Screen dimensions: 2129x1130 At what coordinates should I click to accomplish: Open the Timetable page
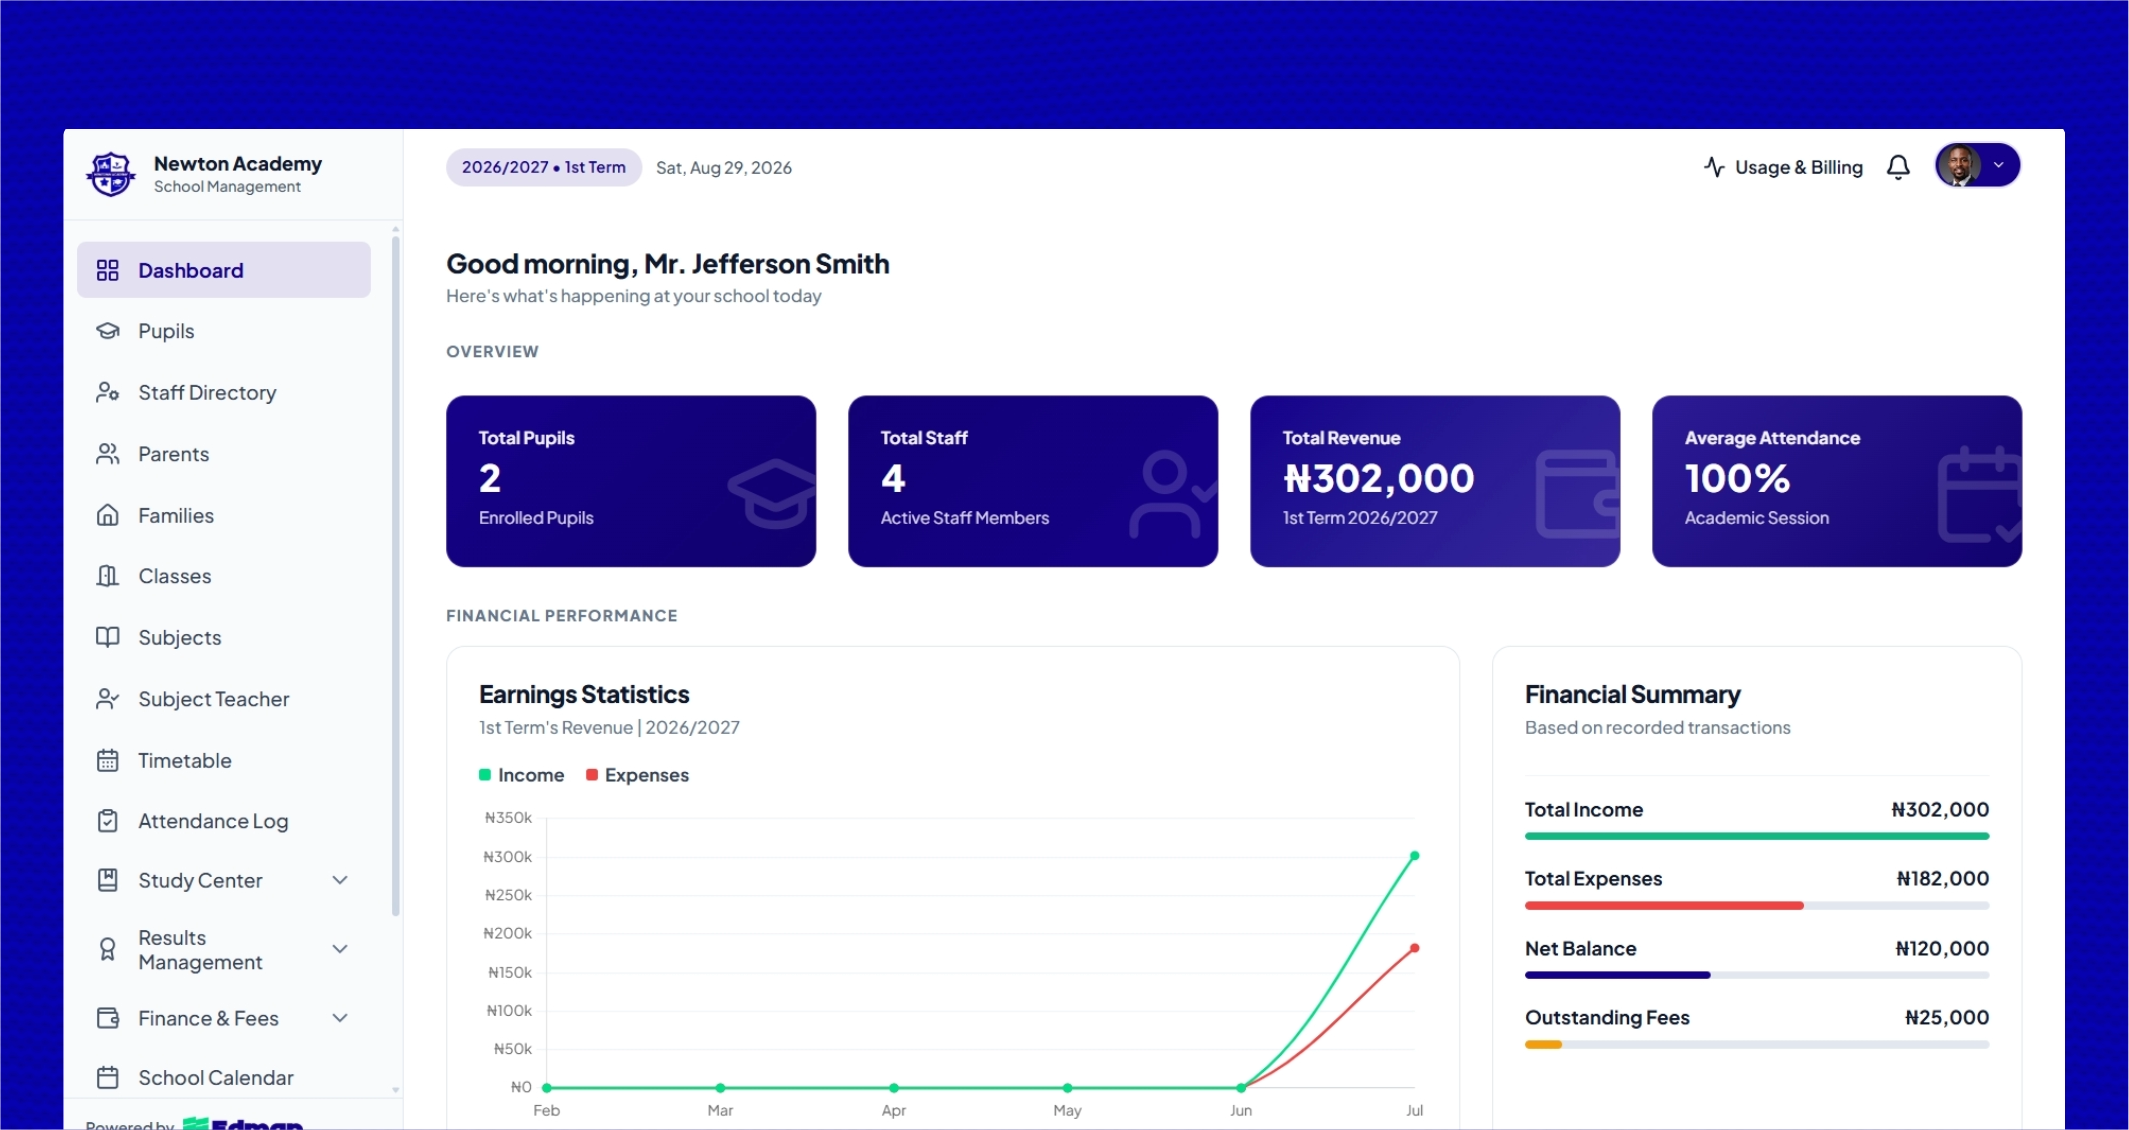click(224, 760)
